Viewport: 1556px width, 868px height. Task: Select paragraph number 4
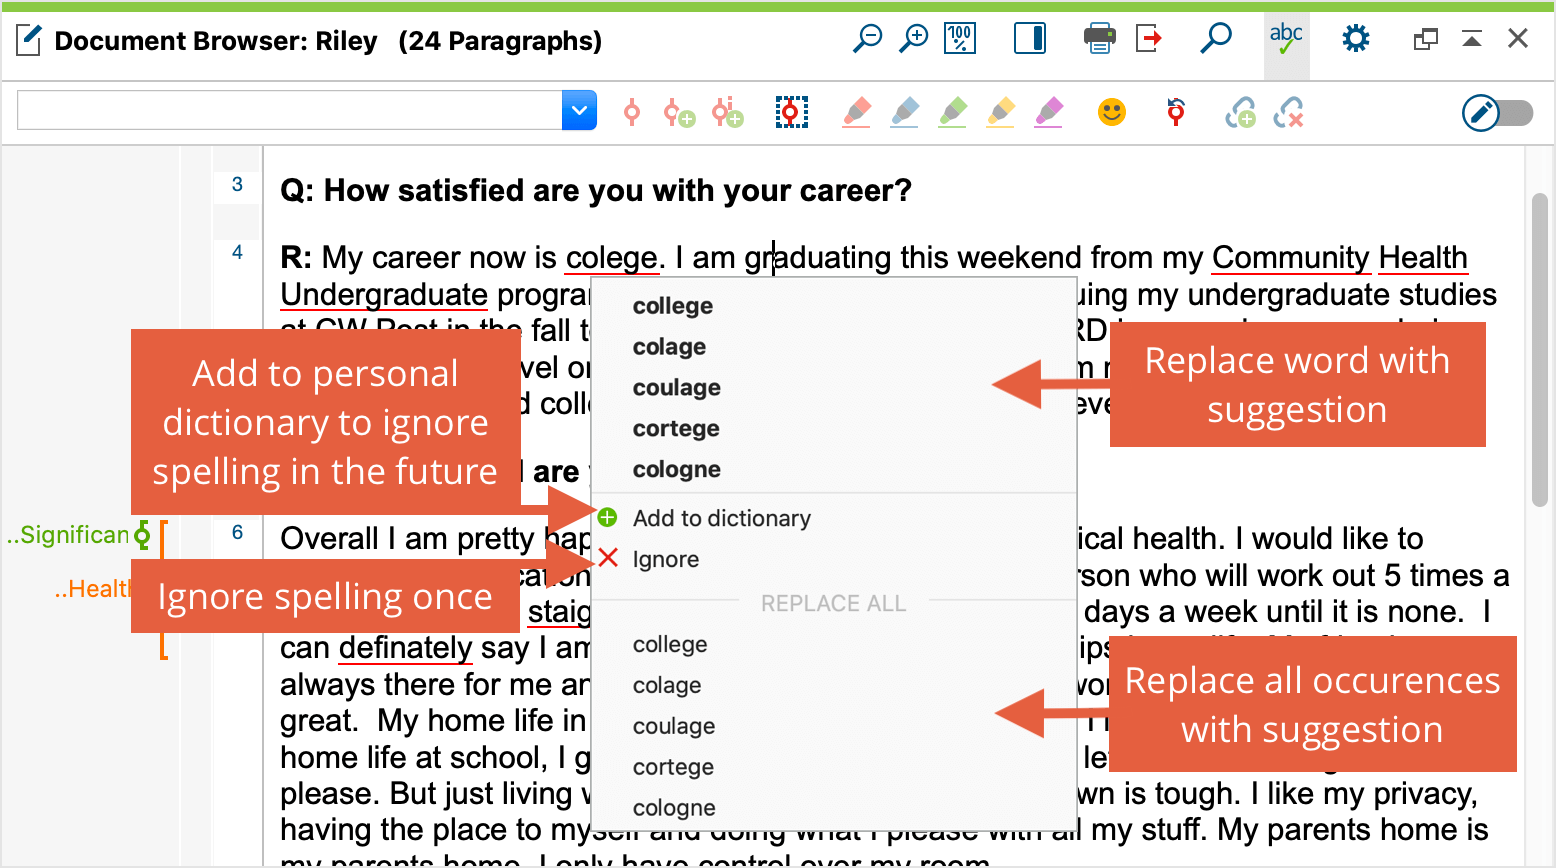pyautogui.click(x=237, y=252)
